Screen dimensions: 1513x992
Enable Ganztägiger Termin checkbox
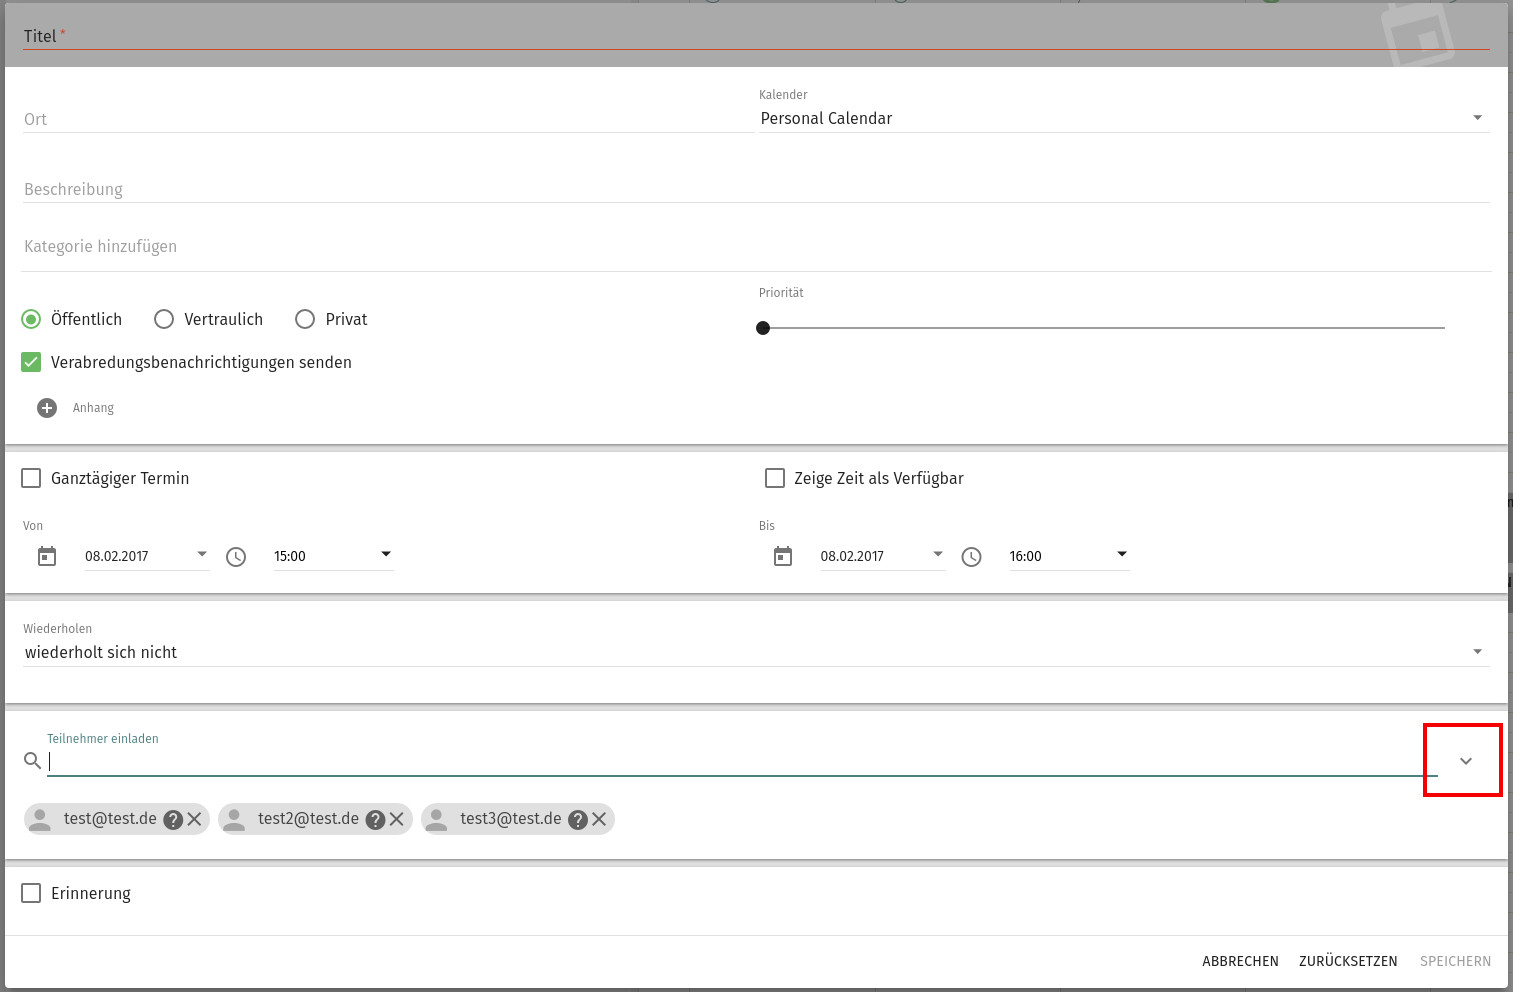click(32, 478)
